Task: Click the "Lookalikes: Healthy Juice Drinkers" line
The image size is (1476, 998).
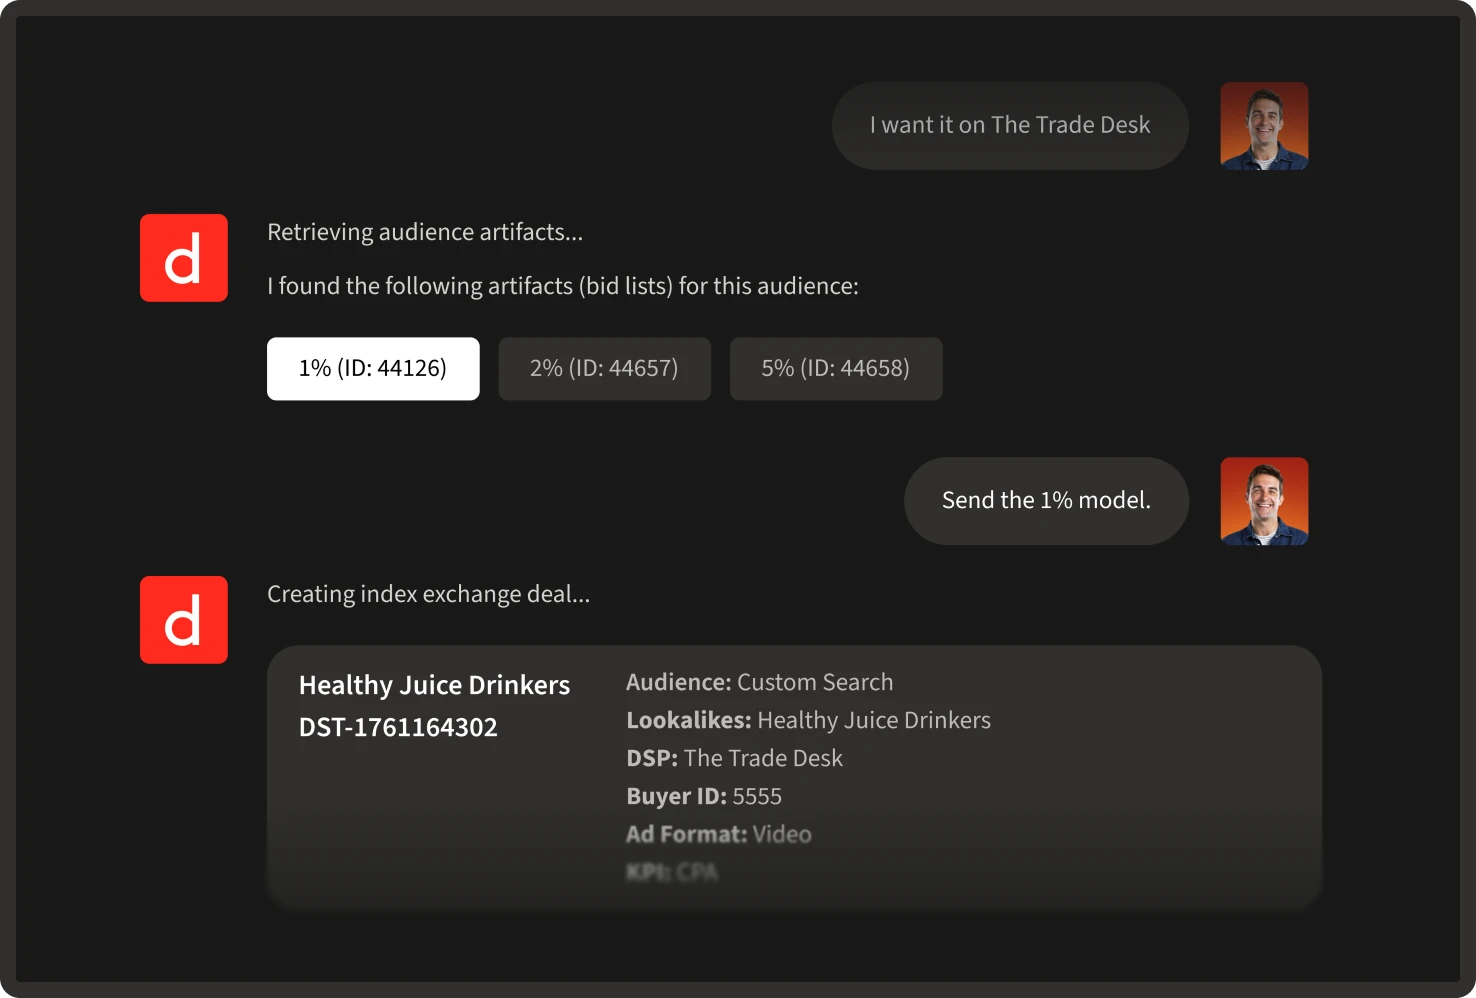Action: coord(808,720)
